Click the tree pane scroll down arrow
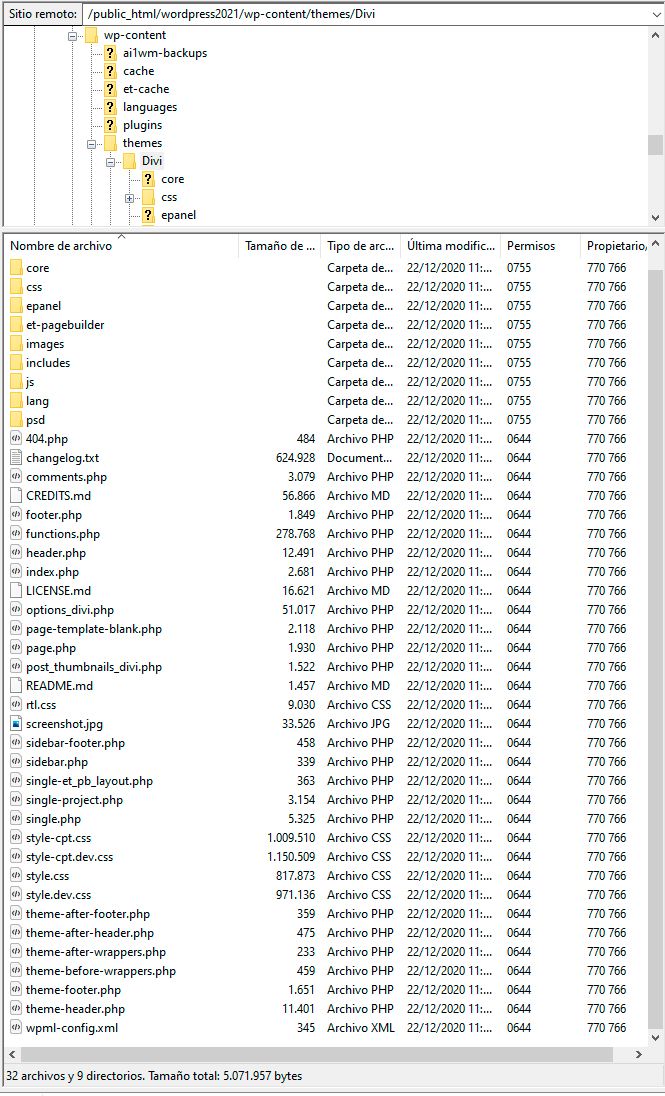665x1096 pixels. [x=655, y=217]
